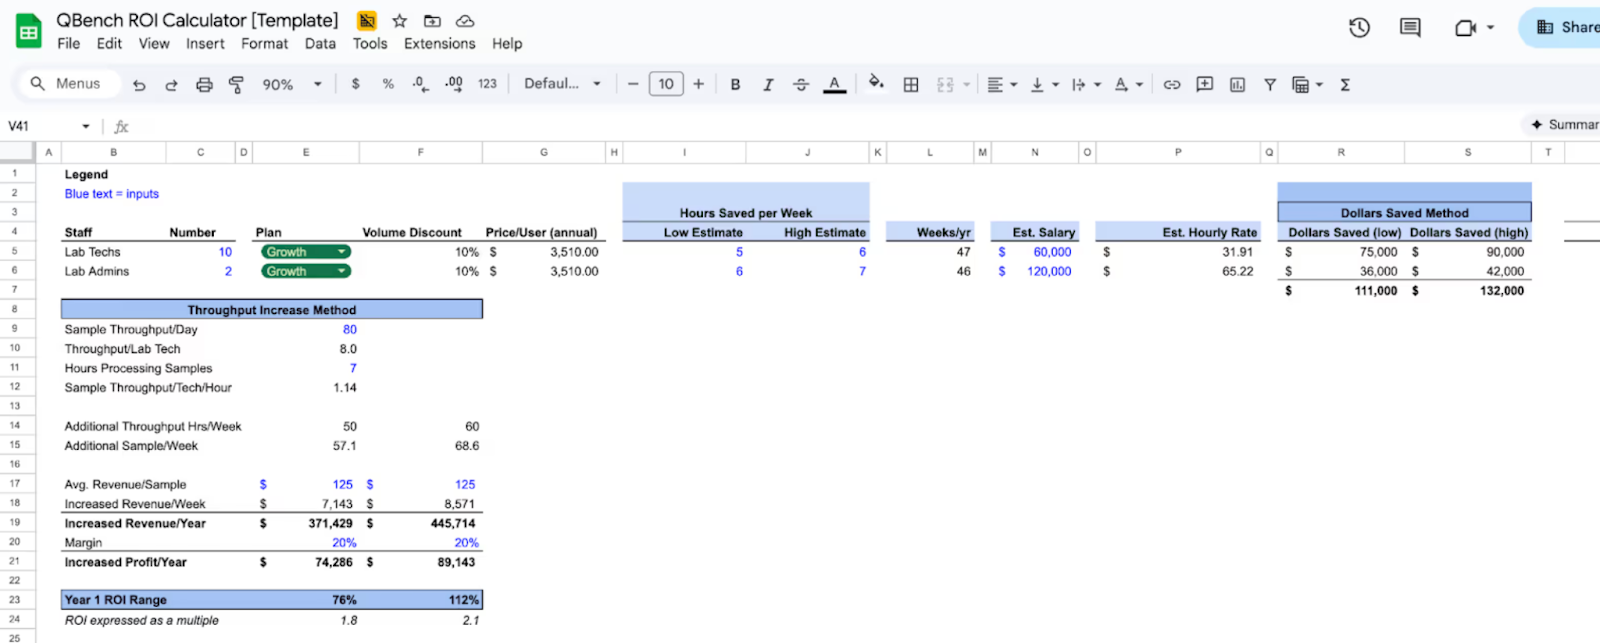1600x643 pixels.
Task: Open the text rotation dropdown
Action: click(1127, 85)
